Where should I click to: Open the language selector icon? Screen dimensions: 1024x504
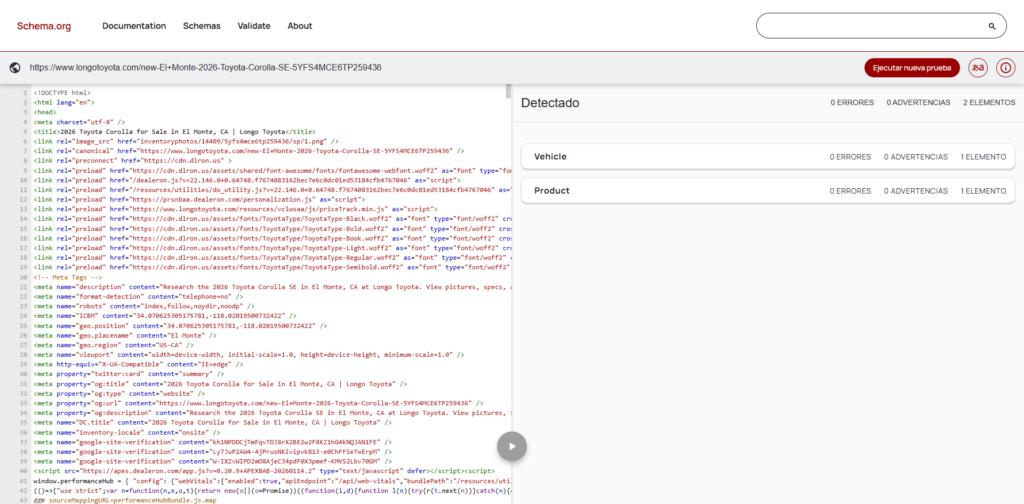979,68
